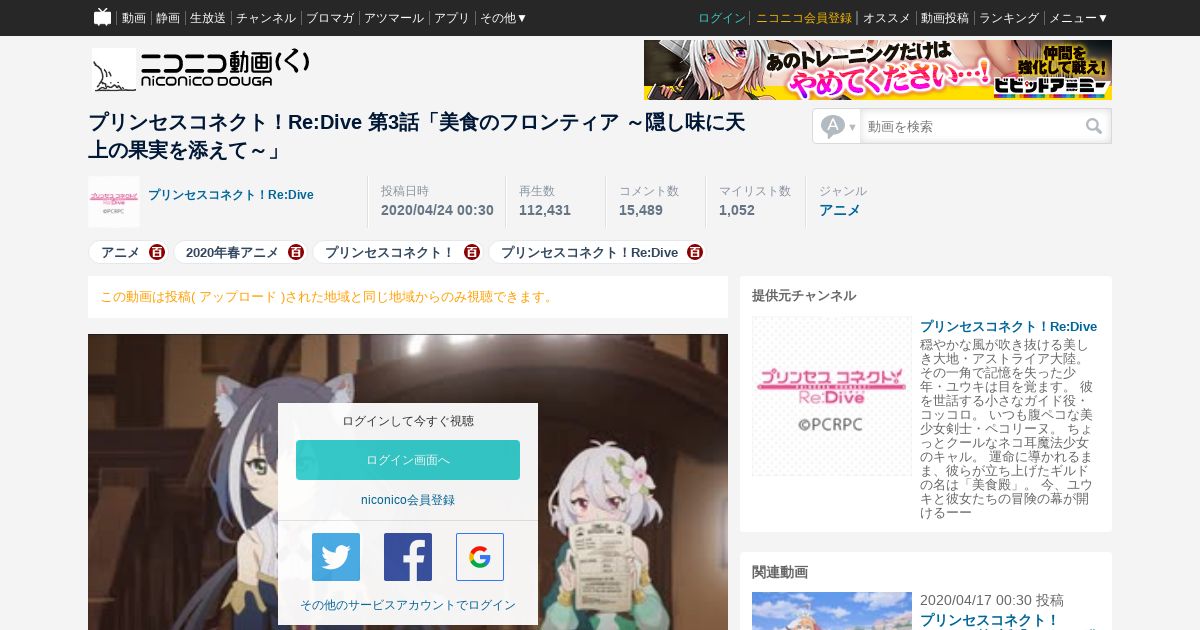The height and width of the screenshot is (630, 1200).
Task: Click related video thumbnail in 関連動画
Action: 832,611
